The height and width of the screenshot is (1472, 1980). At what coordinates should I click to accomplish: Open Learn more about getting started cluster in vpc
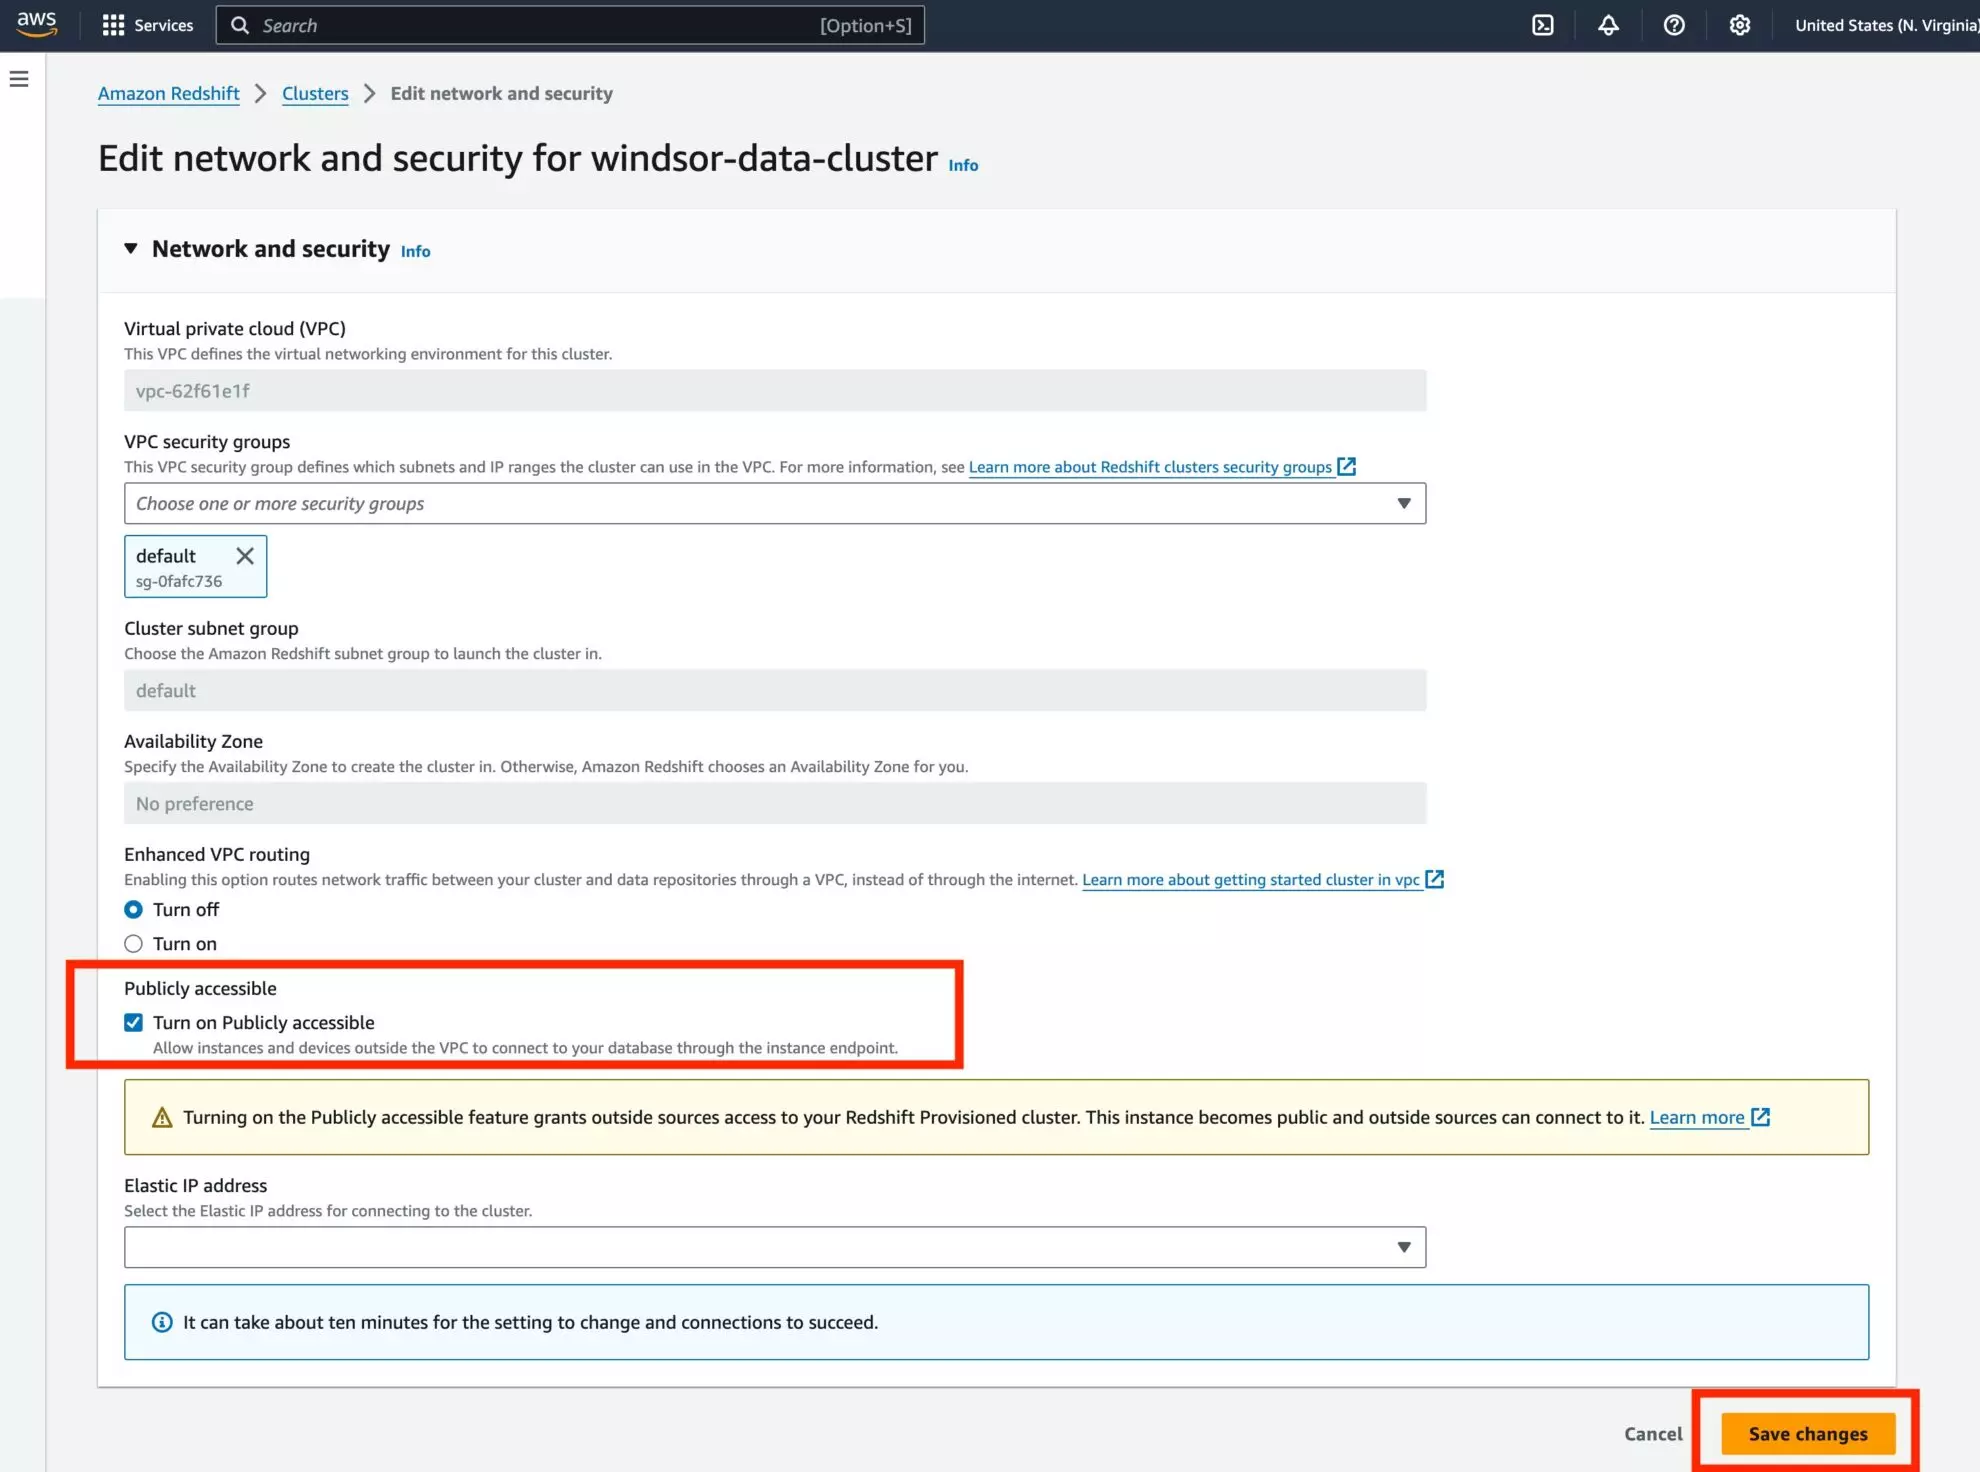[x=1251, y=879]
